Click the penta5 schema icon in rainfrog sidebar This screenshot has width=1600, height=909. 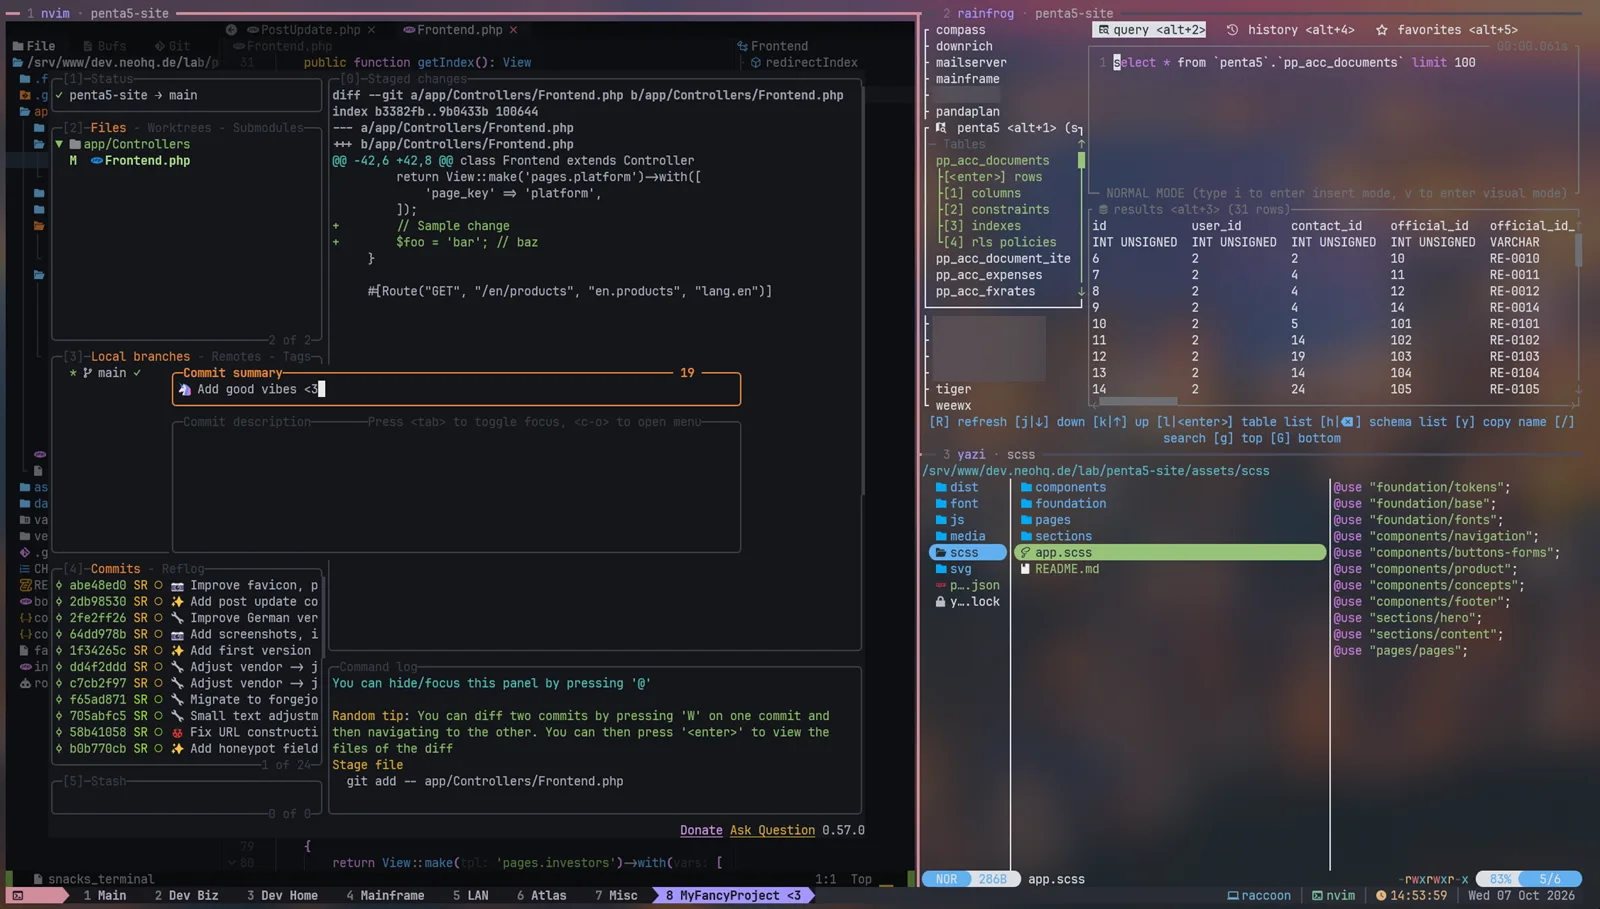click(x=941, y=128)
